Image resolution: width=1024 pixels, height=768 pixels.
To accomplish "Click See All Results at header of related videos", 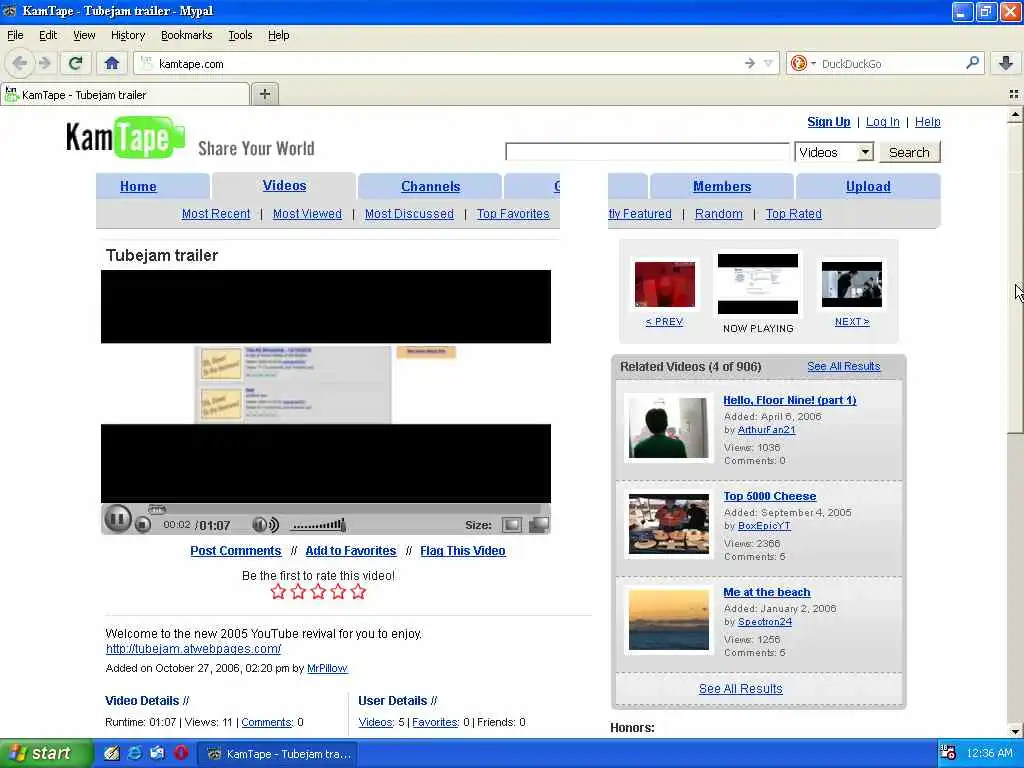I will (844, 366).
